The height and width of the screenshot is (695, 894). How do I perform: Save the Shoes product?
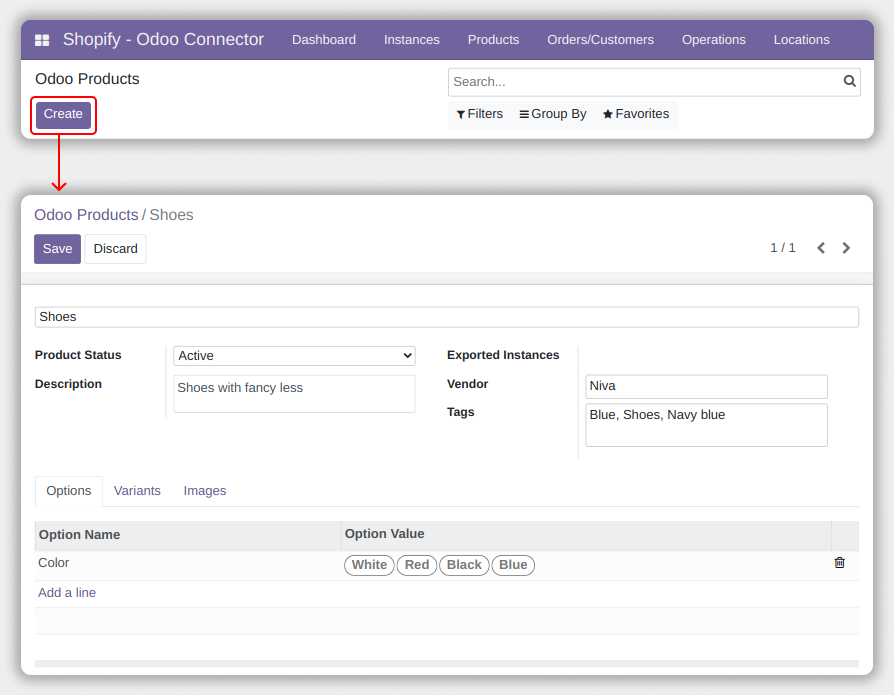(58, 249)
